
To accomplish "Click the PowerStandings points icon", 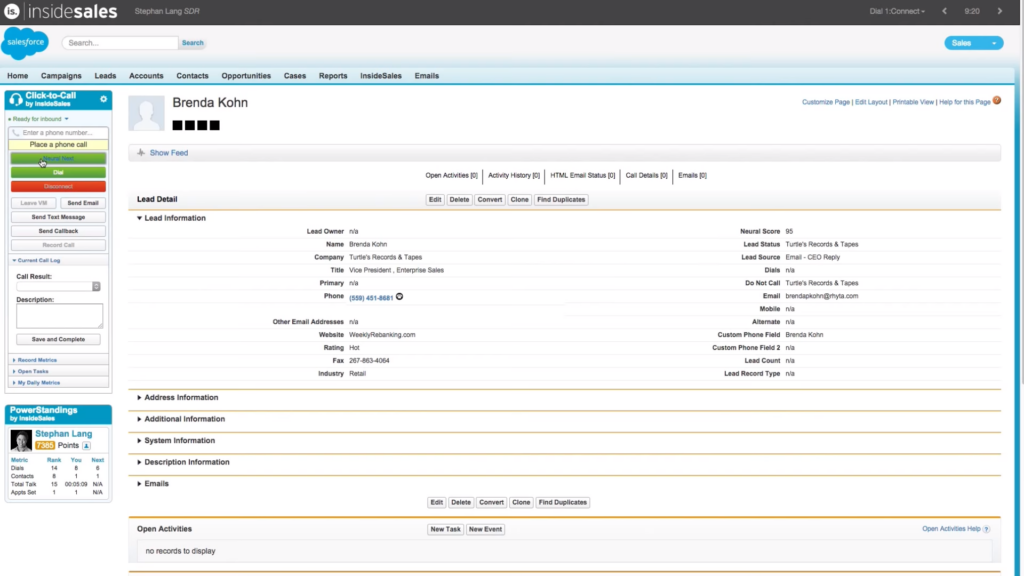I will click(86, 445).
